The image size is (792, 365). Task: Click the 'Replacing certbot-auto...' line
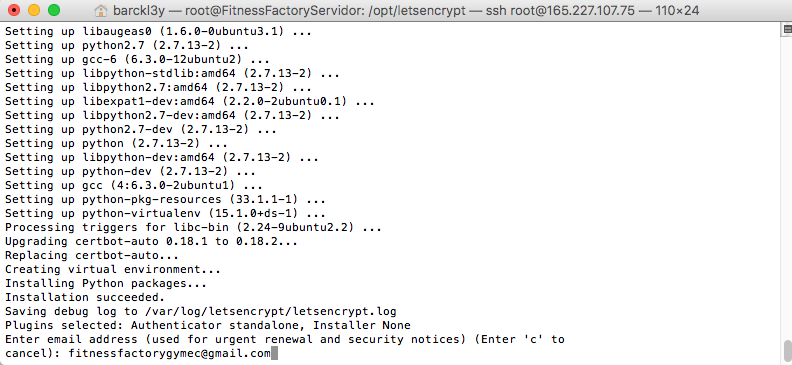tap(92, 255)
